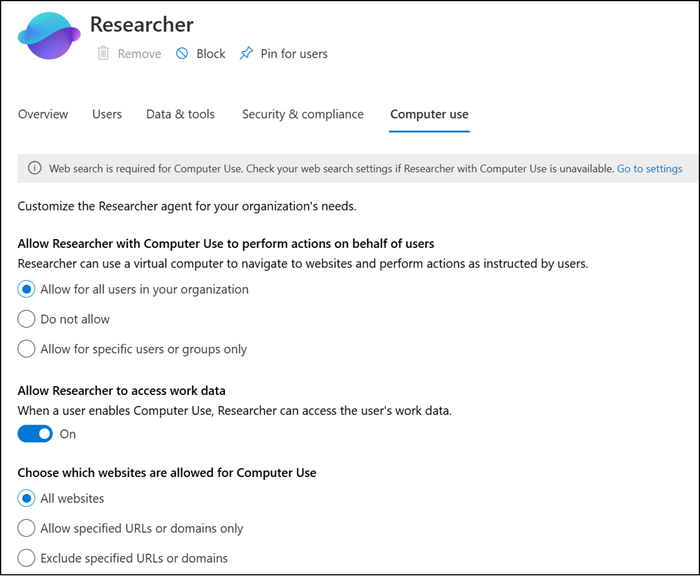
Task: Click the Pin for users pushpin icon
Action: 246,53
